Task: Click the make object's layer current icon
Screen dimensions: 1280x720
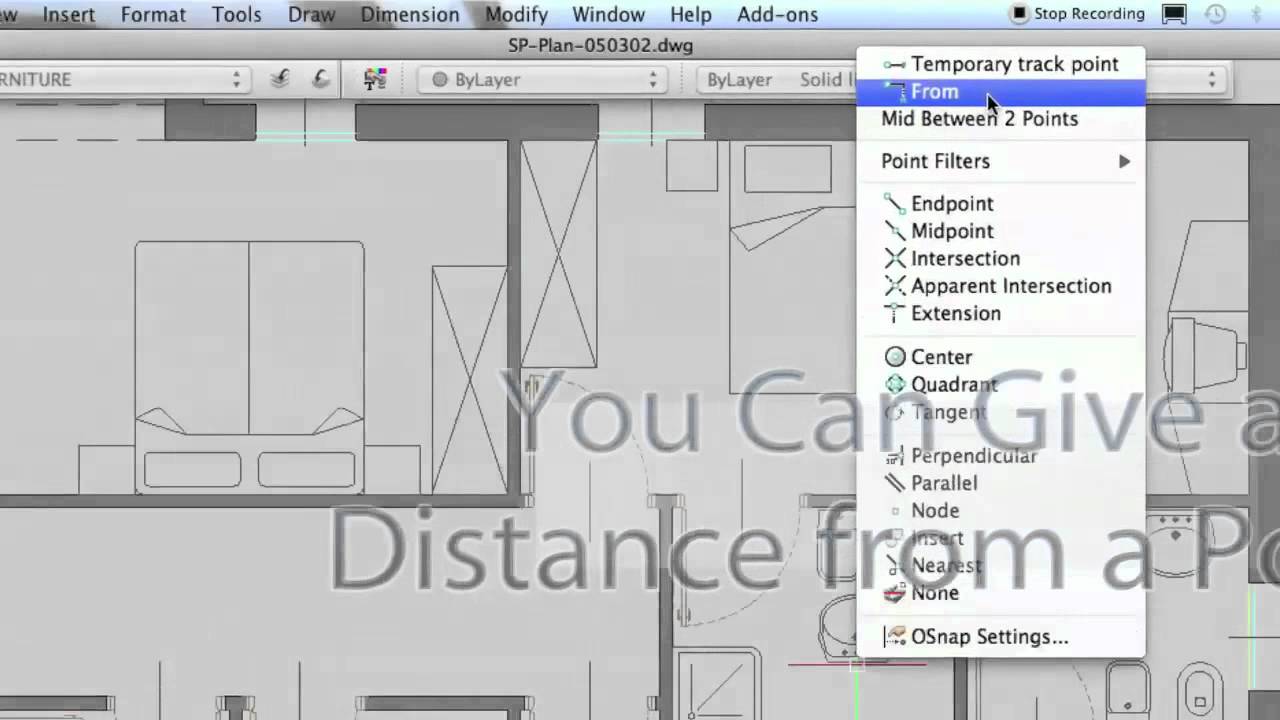Action: 280,79
